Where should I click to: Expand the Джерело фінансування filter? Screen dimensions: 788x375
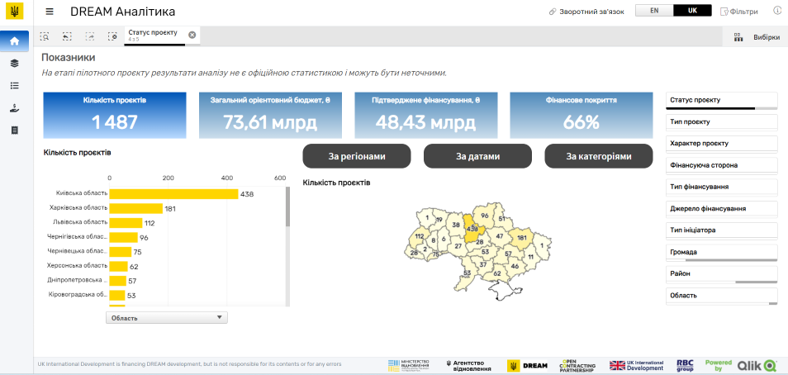(x=721, y=209)
